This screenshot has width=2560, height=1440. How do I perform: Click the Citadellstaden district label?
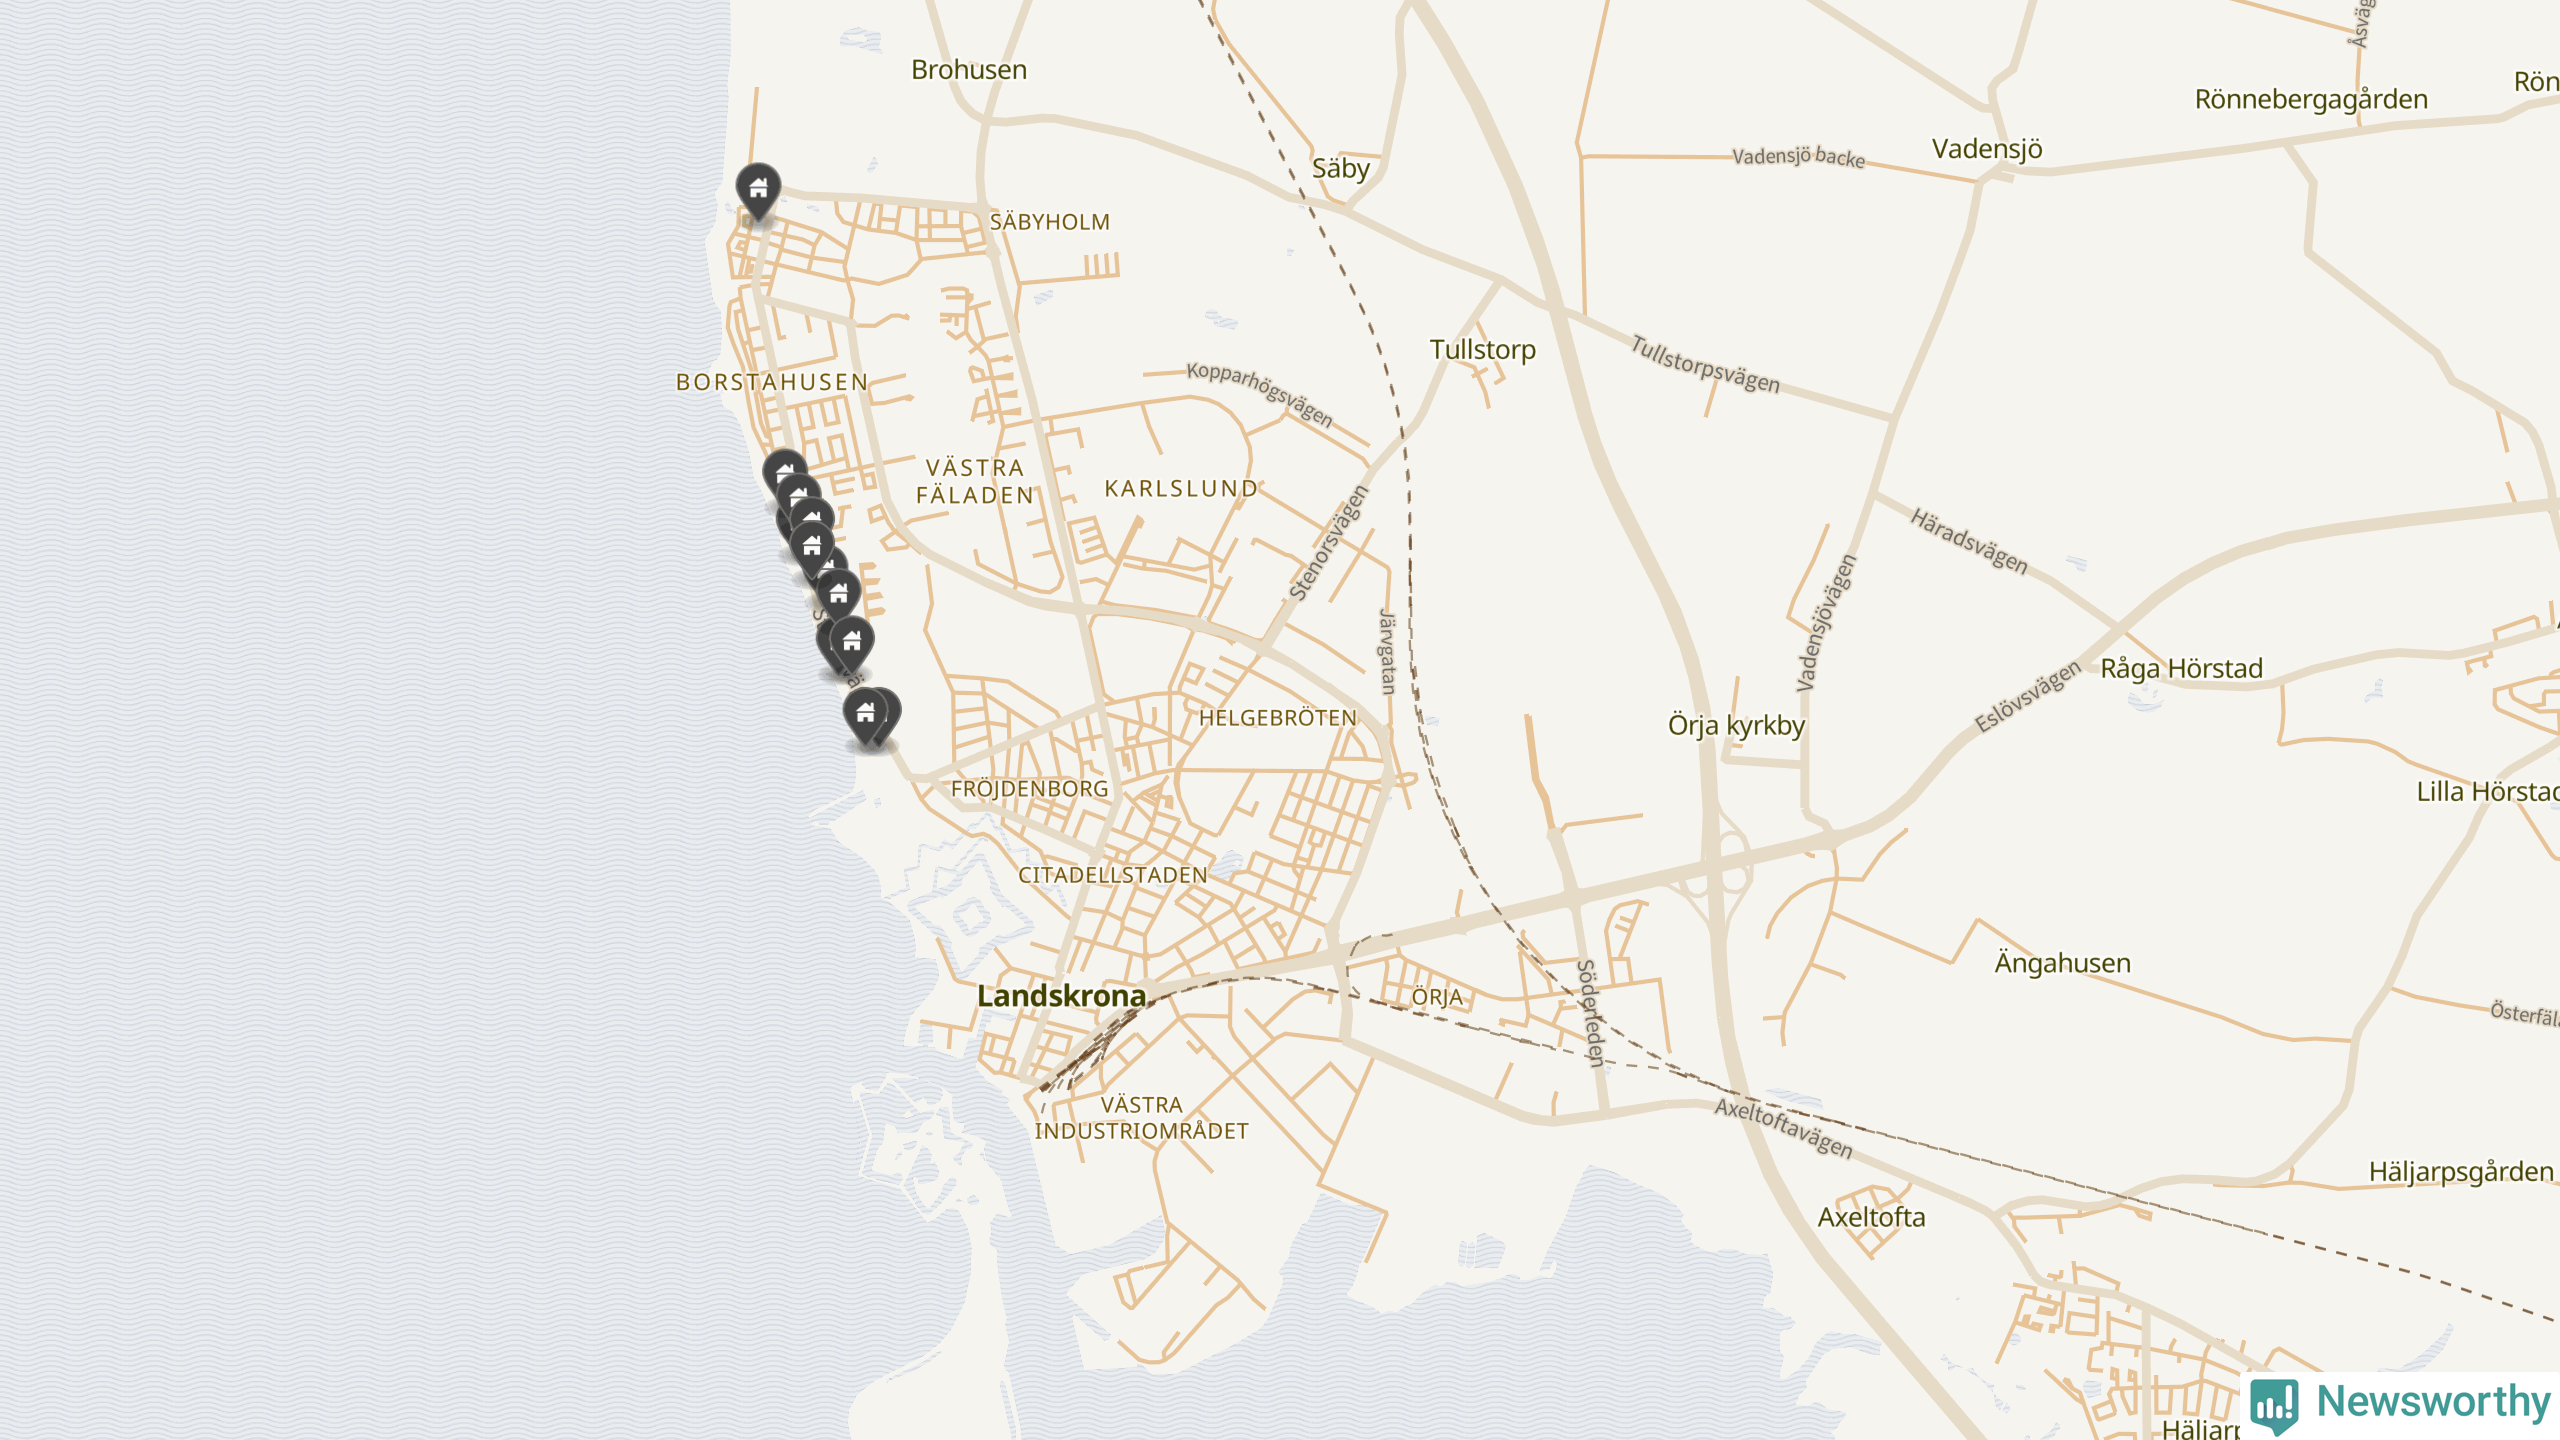click(x=1112, y=875)
